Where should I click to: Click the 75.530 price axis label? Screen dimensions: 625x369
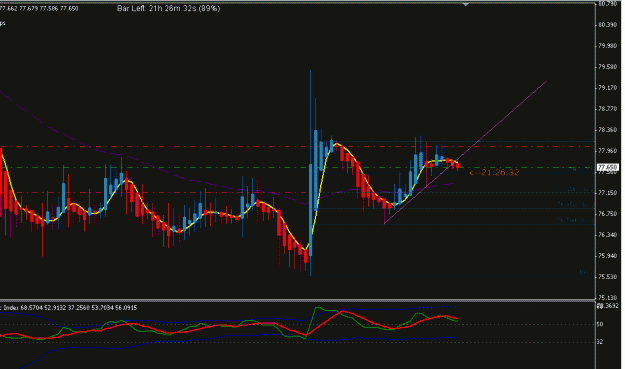(607, 277)
